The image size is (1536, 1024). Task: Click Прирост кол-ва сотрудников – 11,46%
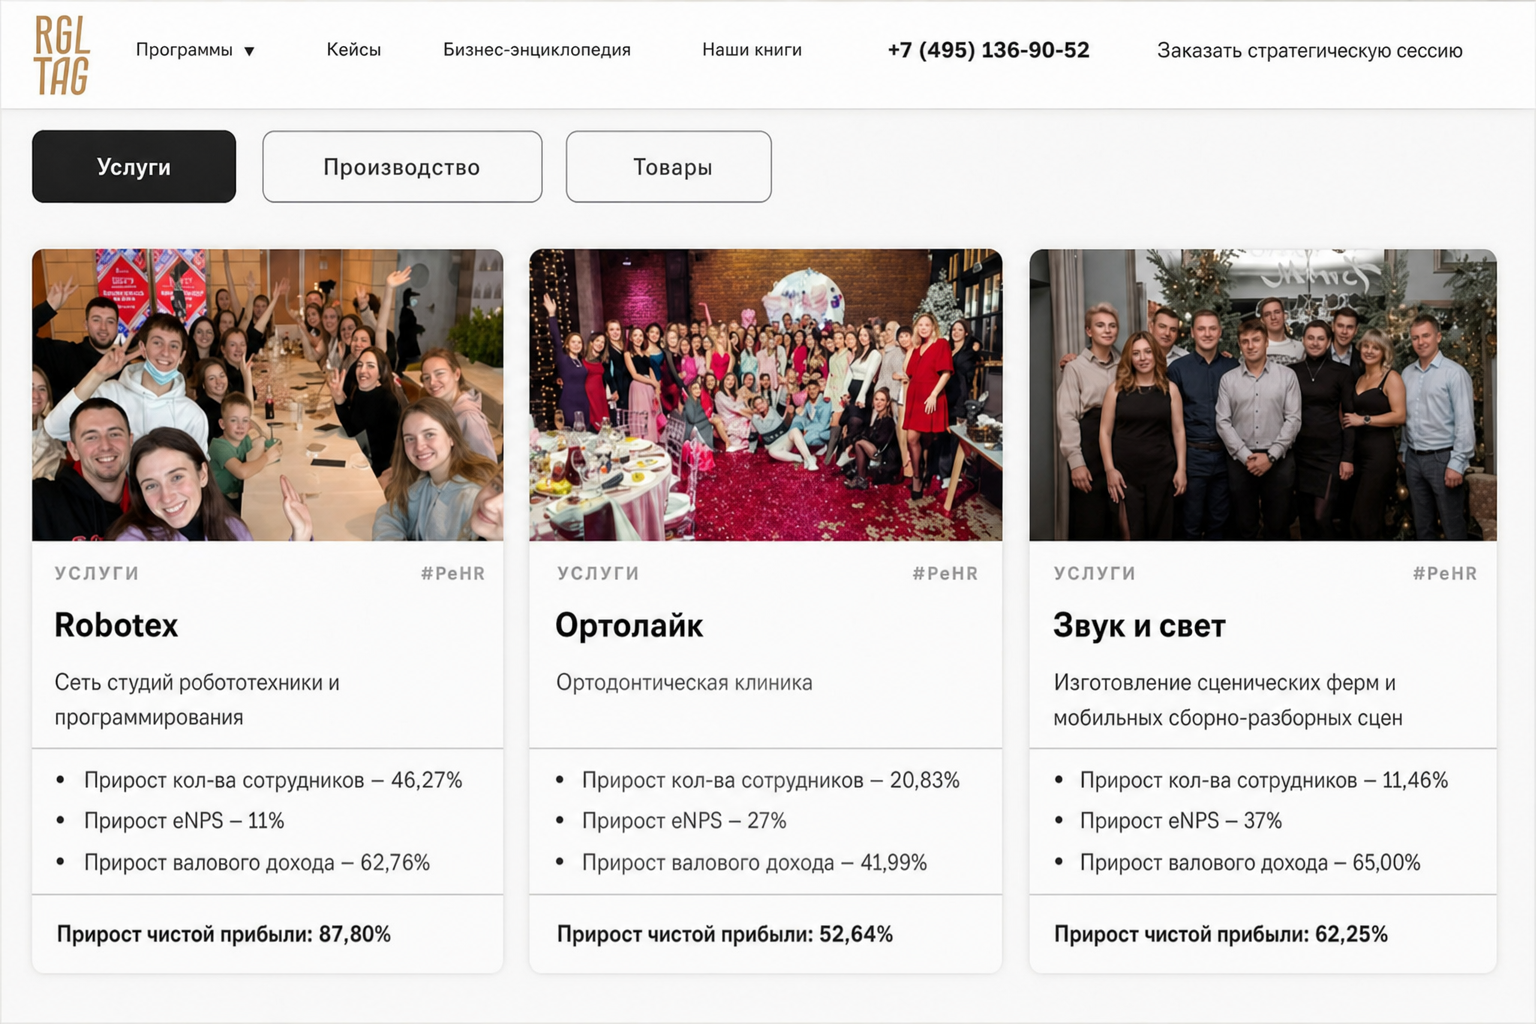1264,780
